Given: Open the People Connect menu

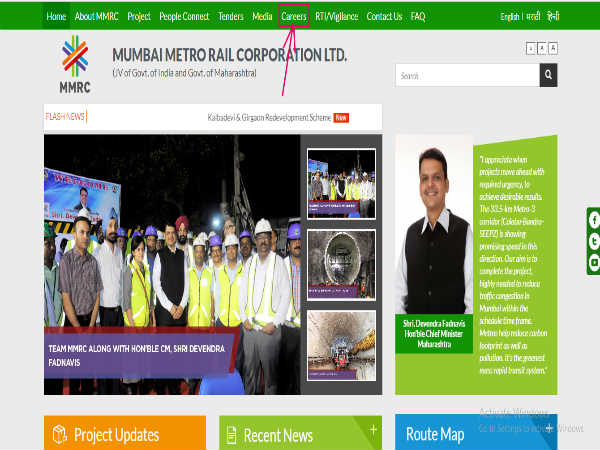Looking at the screenshot, I should (184, 16).
